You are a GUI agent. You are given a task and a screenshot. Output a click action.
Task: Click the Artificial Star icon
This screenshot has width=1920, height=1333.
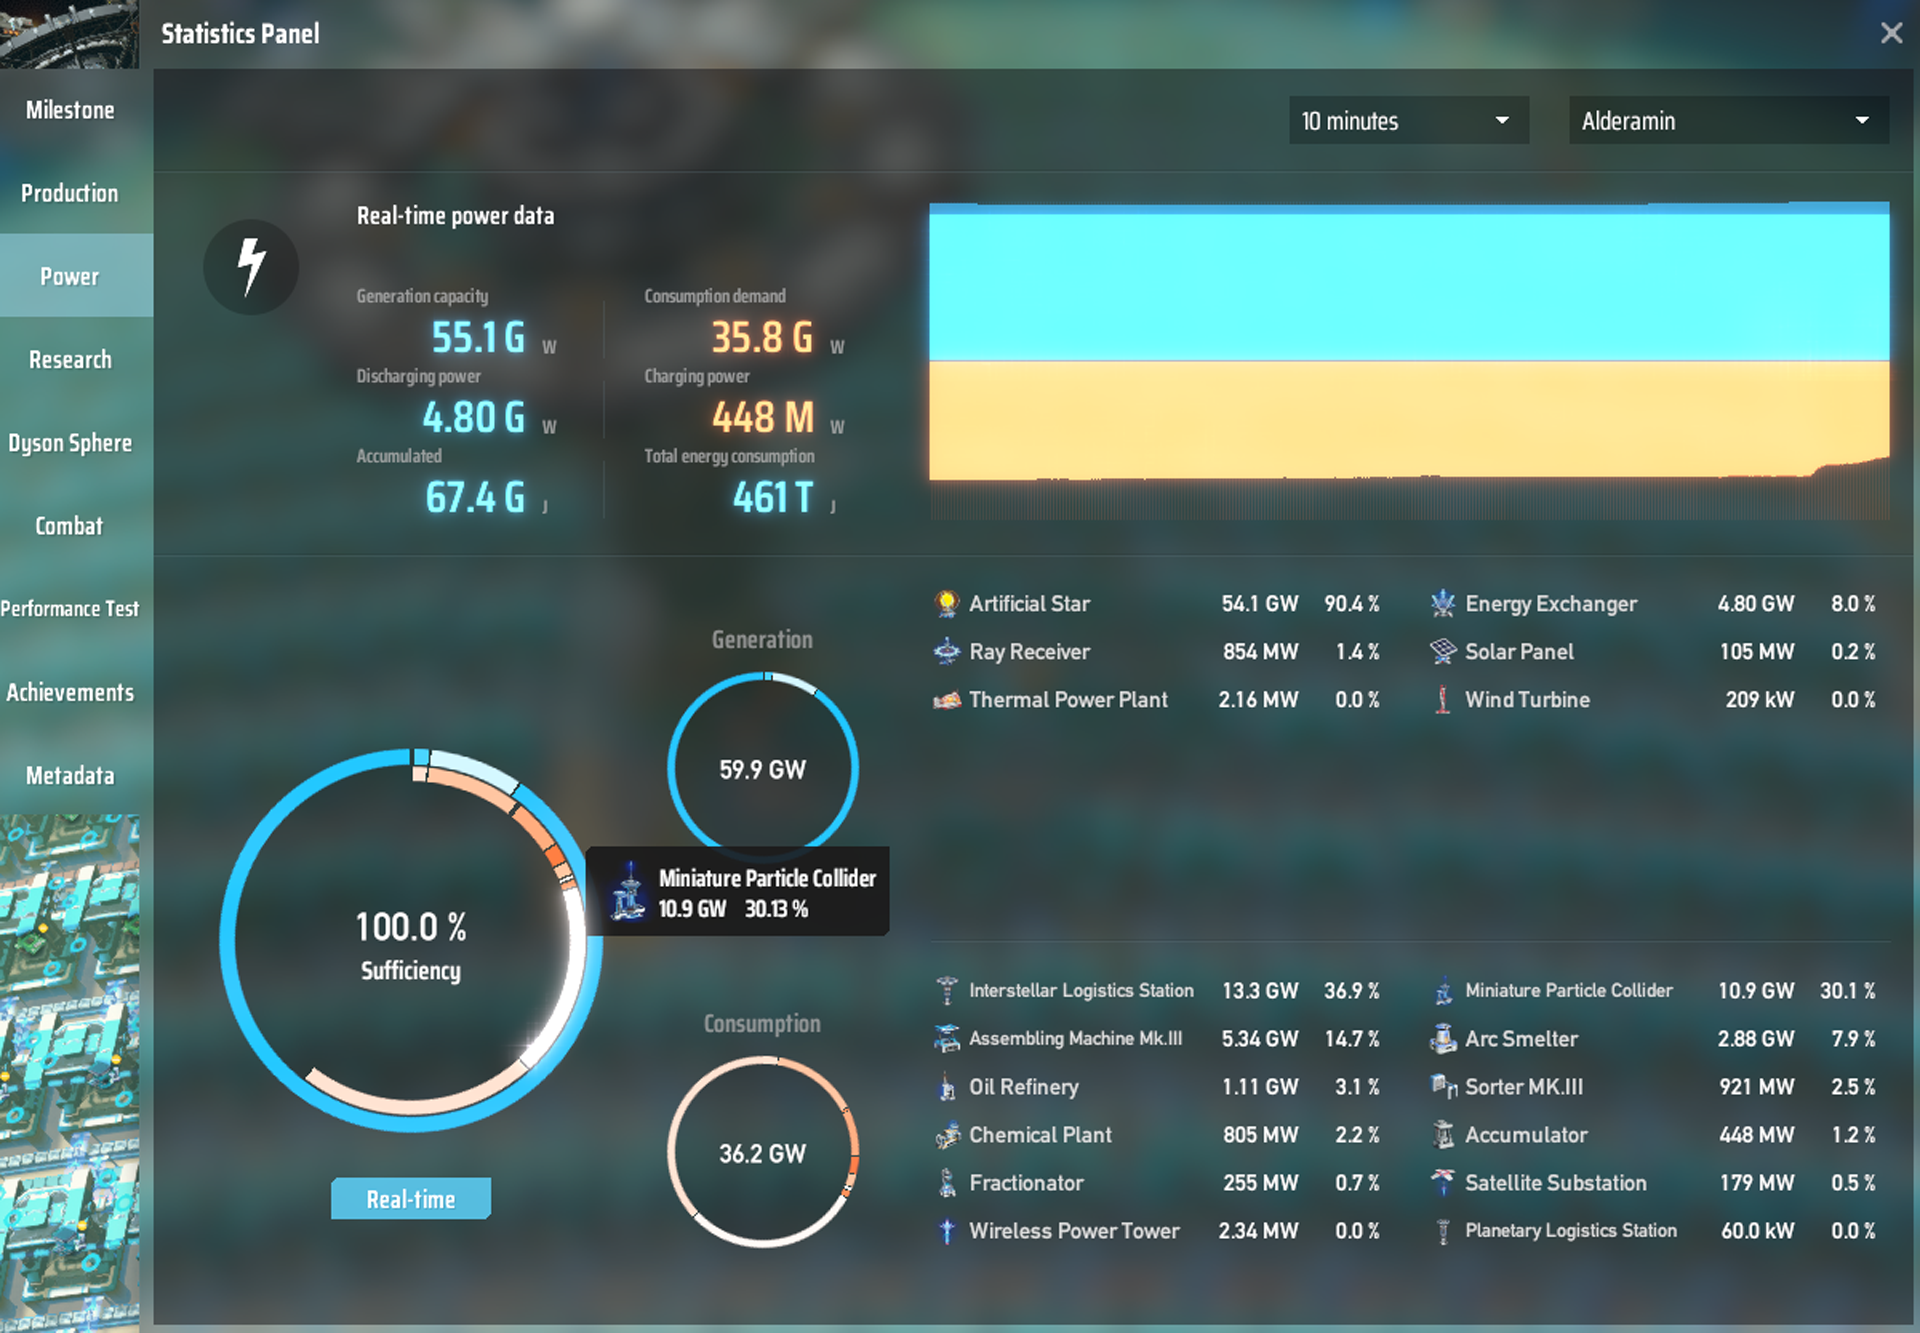tap(946, 604)
